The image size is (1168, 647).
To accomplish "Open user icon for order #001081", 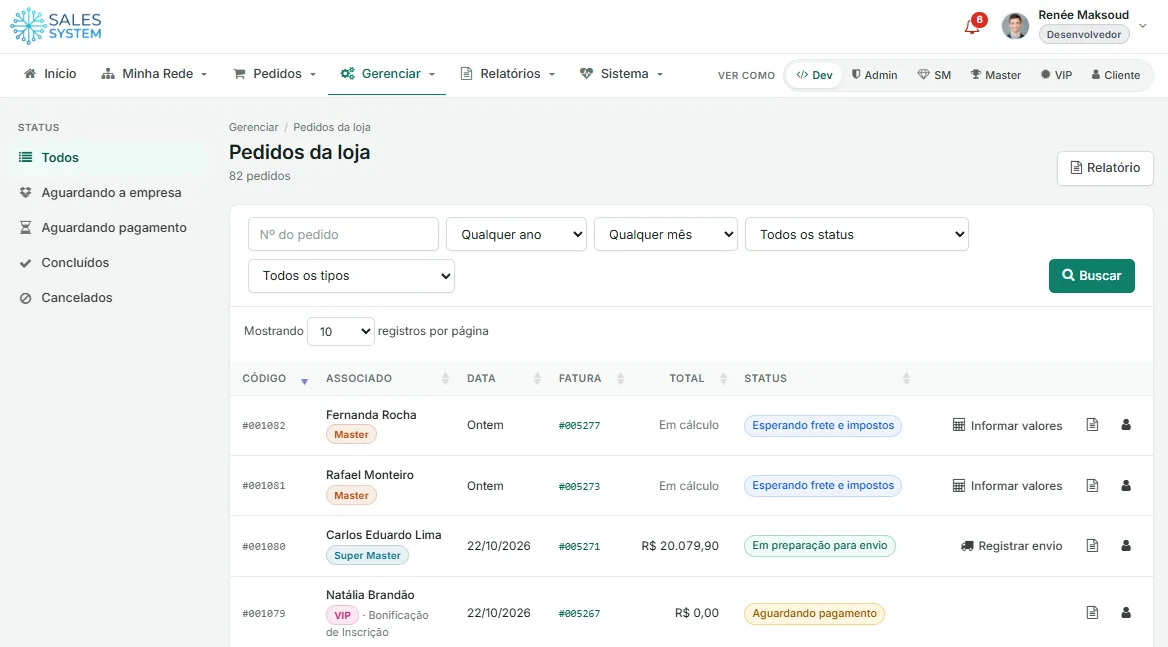I will pyautogui.click(x=1126, y=485).
